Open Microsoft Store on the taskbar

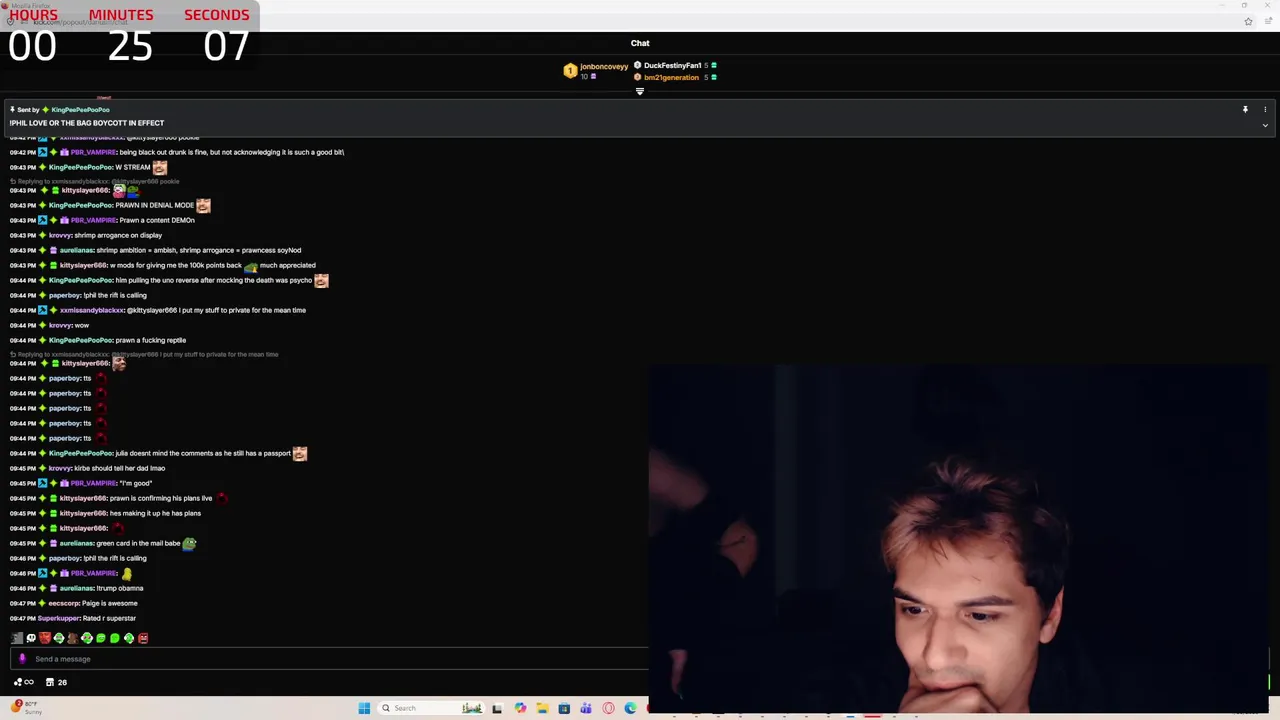point(564,708)
